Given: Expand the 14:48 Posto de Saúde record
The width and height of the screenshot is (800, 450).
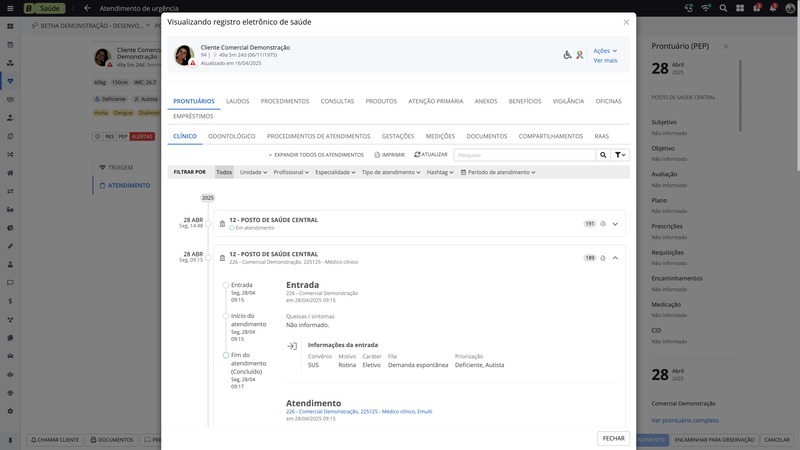Looking at the screenshot, I should coord(616,224).
